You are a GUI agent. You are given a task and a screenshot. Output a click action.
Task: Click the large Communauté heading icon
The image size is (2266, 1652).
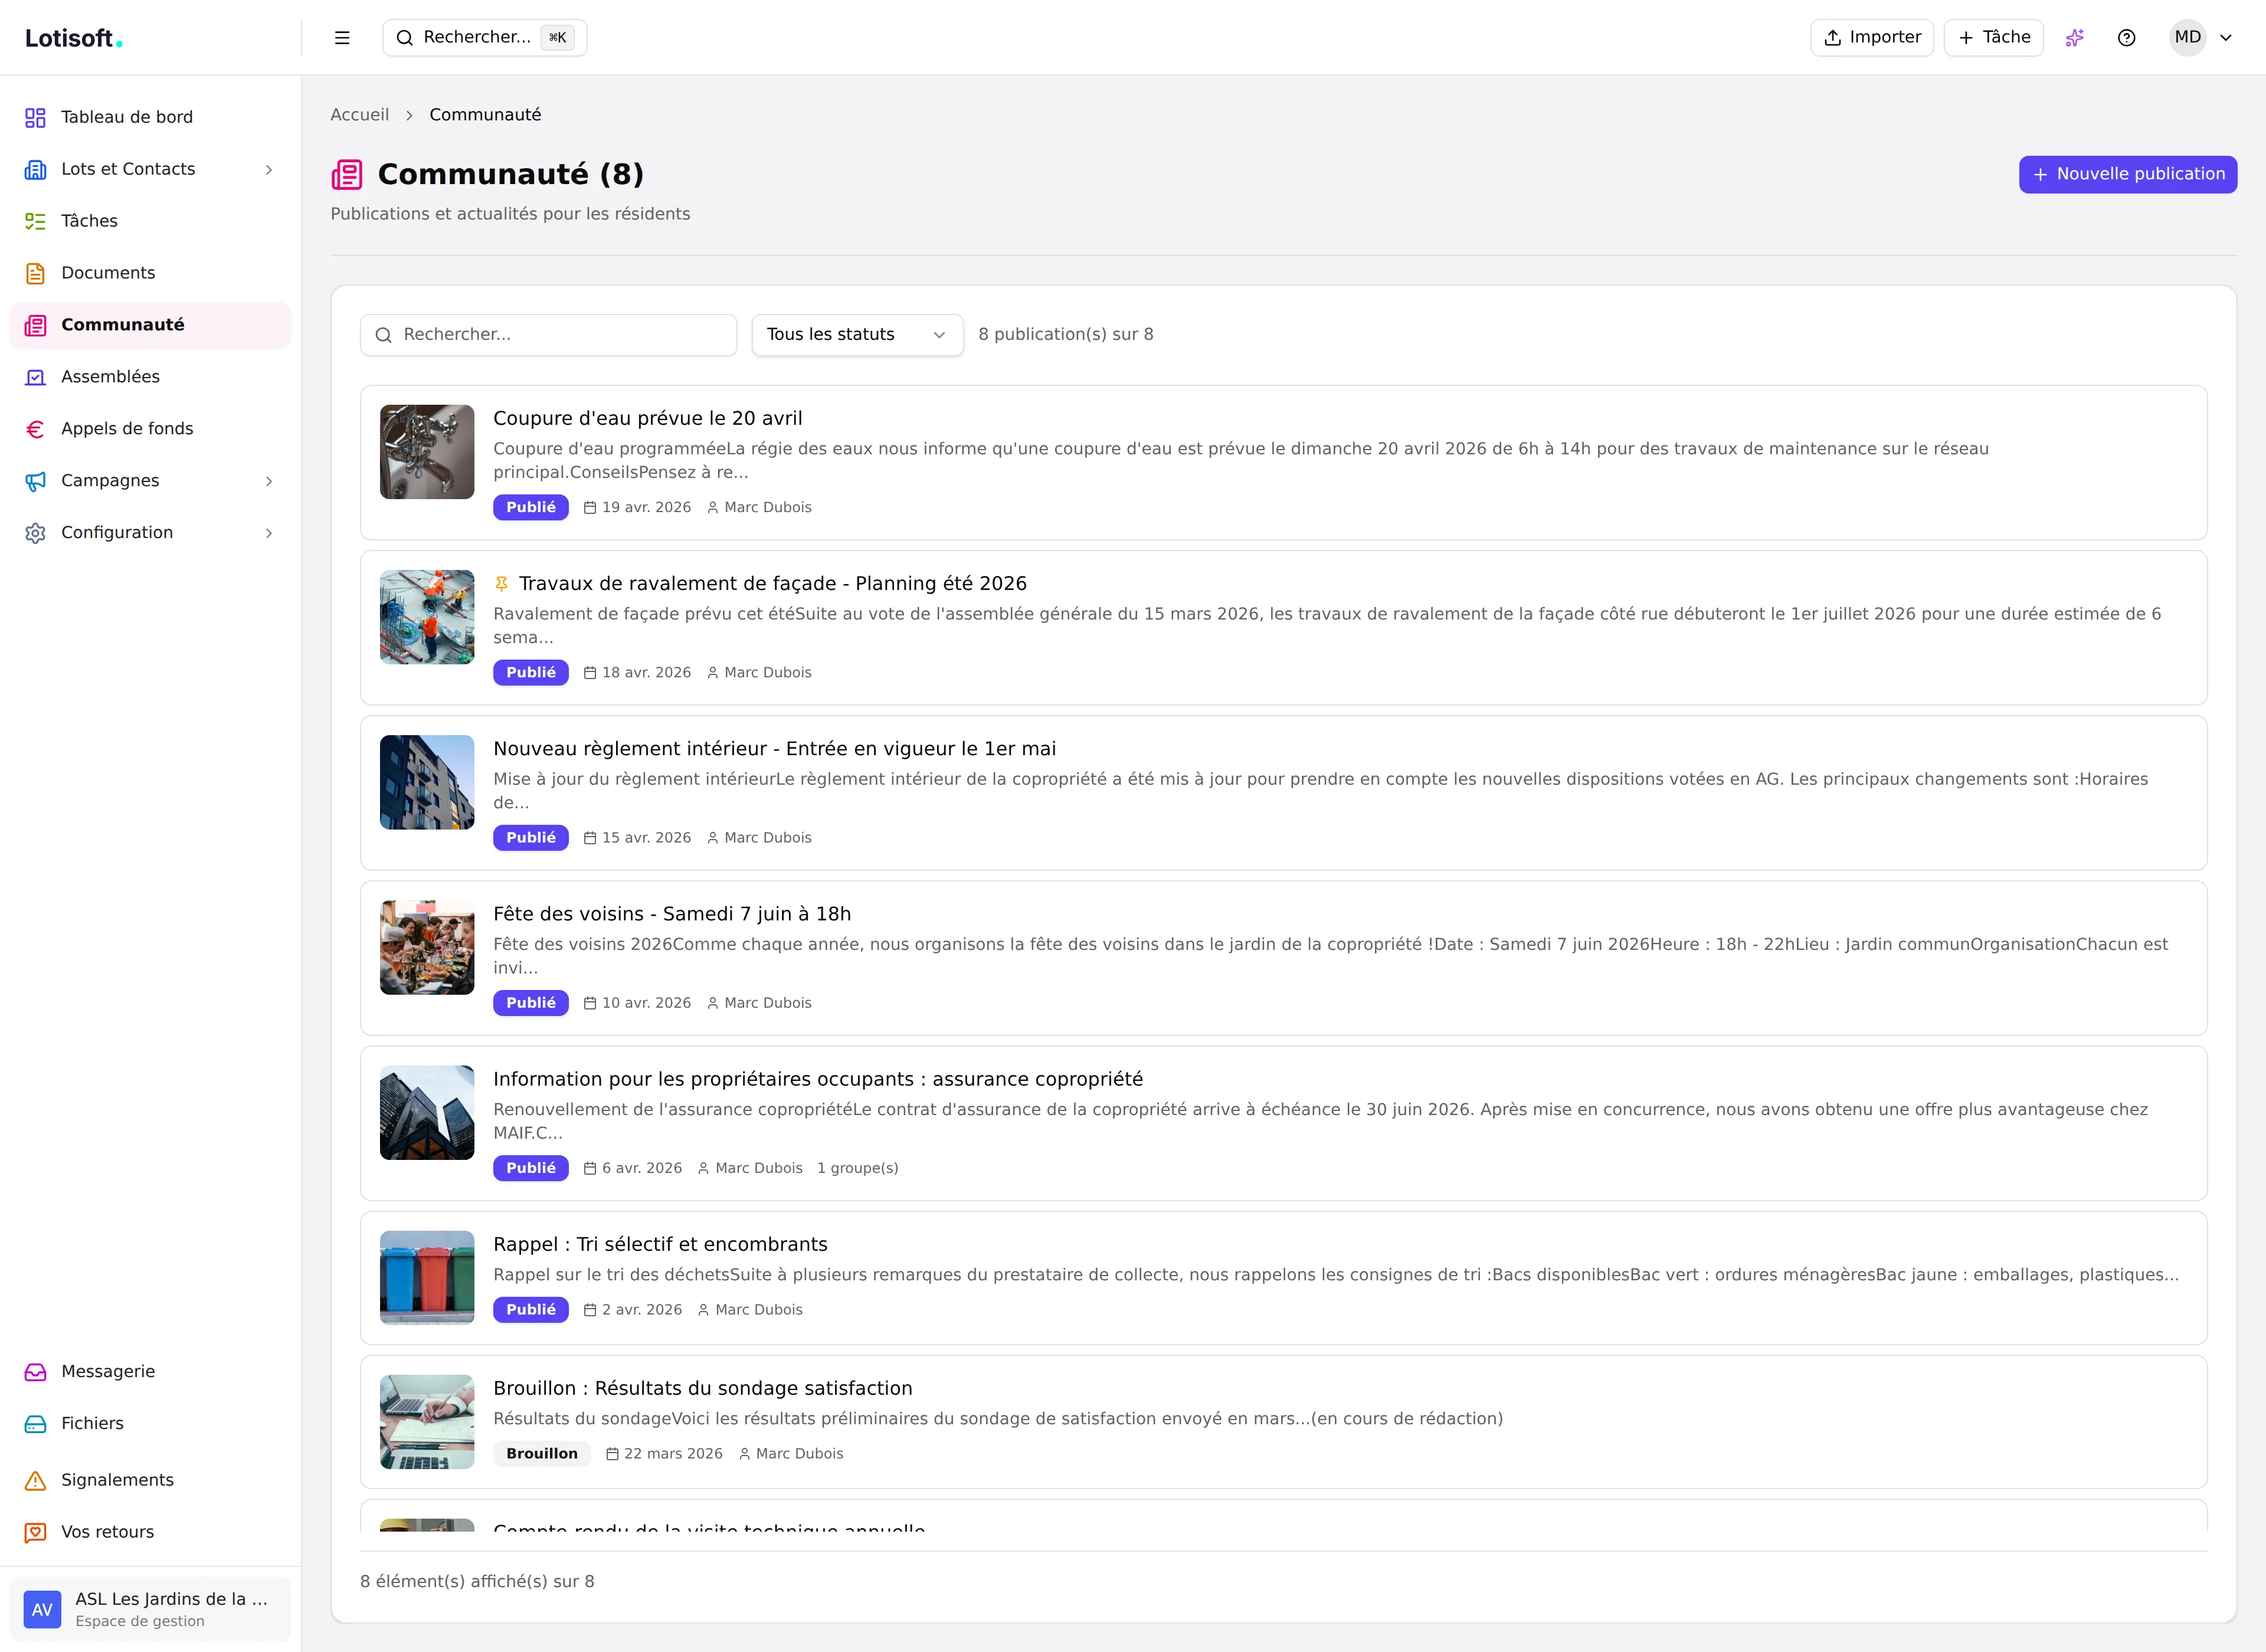347,174
